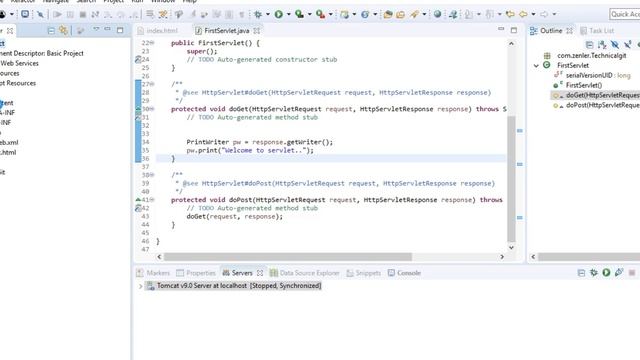Click the Collapse All icon in Outline toolbar
This screenshot has height=360, width=640.
(x=589, y=44)
